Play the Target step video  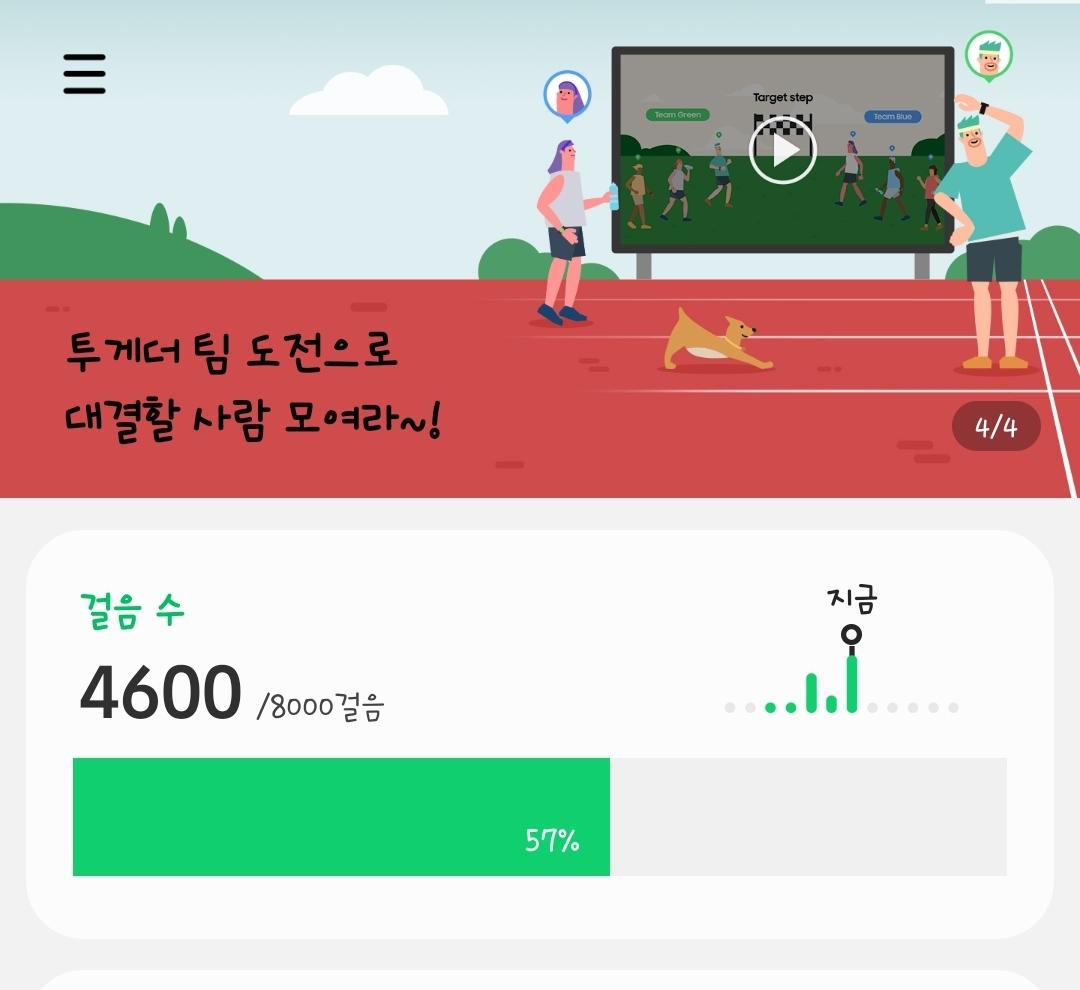[782, 150]
